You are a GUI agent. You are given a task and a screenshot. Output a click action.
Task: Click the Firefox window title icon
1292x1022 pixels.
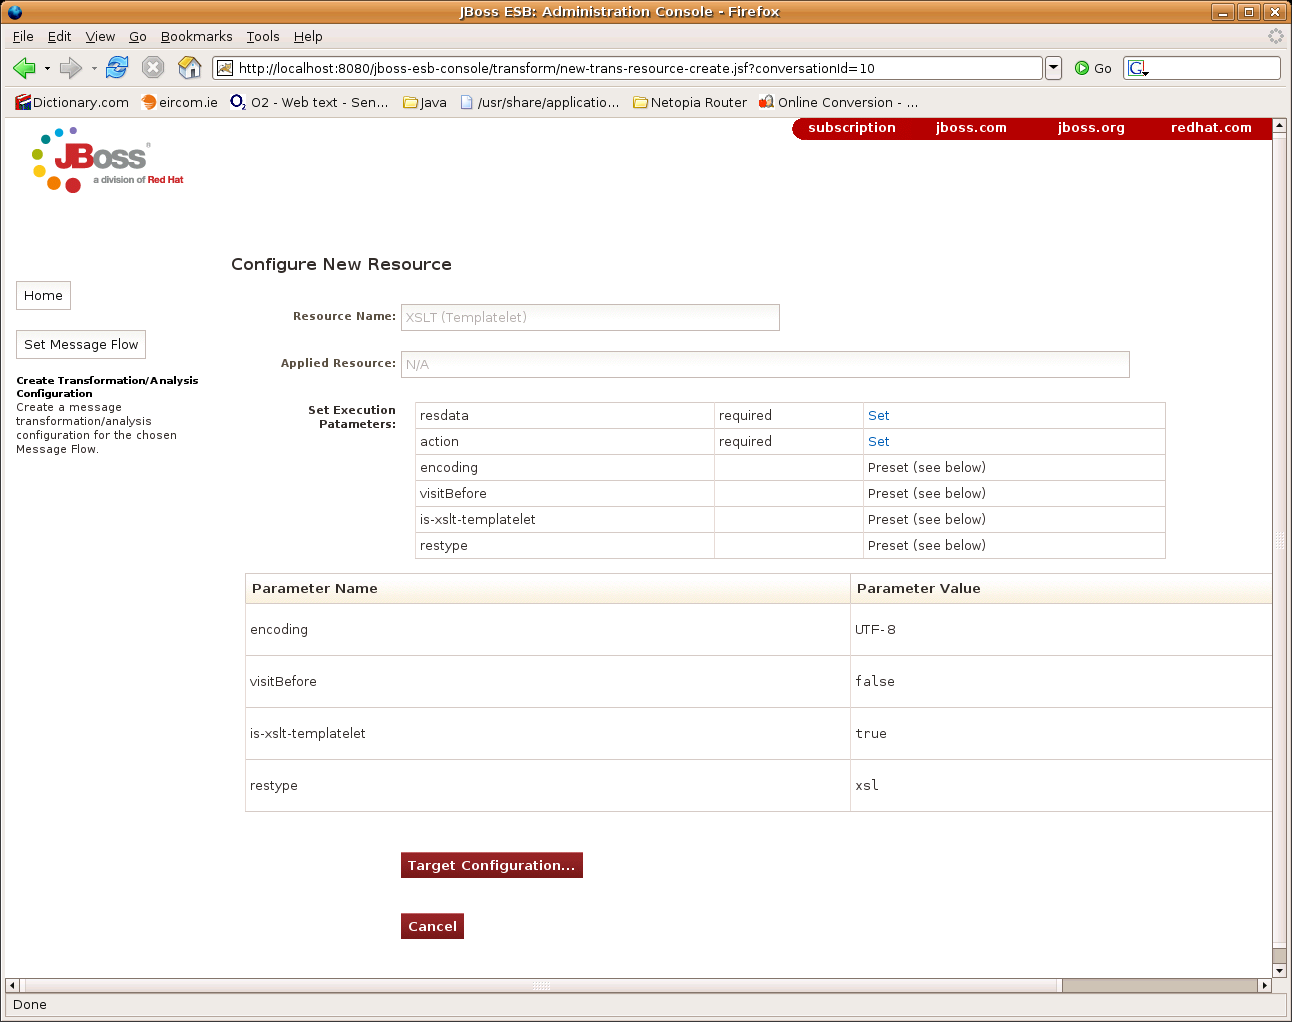pyautogui.click(x=14, y=12)
